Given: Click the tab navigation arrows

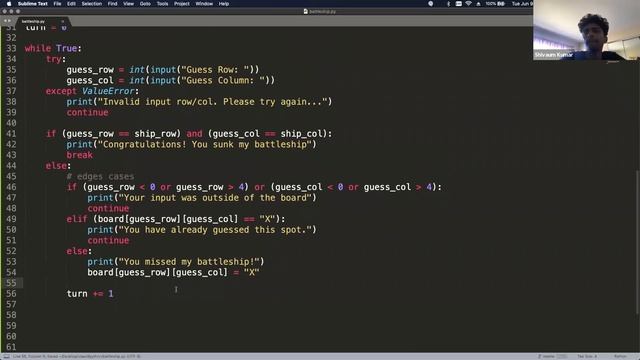Looking at the screenshot, I should coord(7,21).
